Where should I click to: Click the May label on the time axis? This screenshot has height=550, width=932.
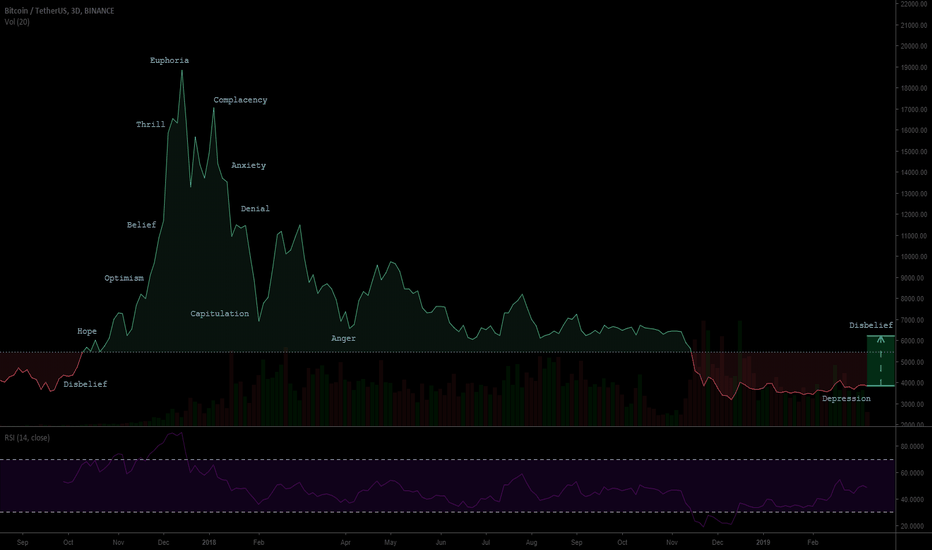click(391, 542)
